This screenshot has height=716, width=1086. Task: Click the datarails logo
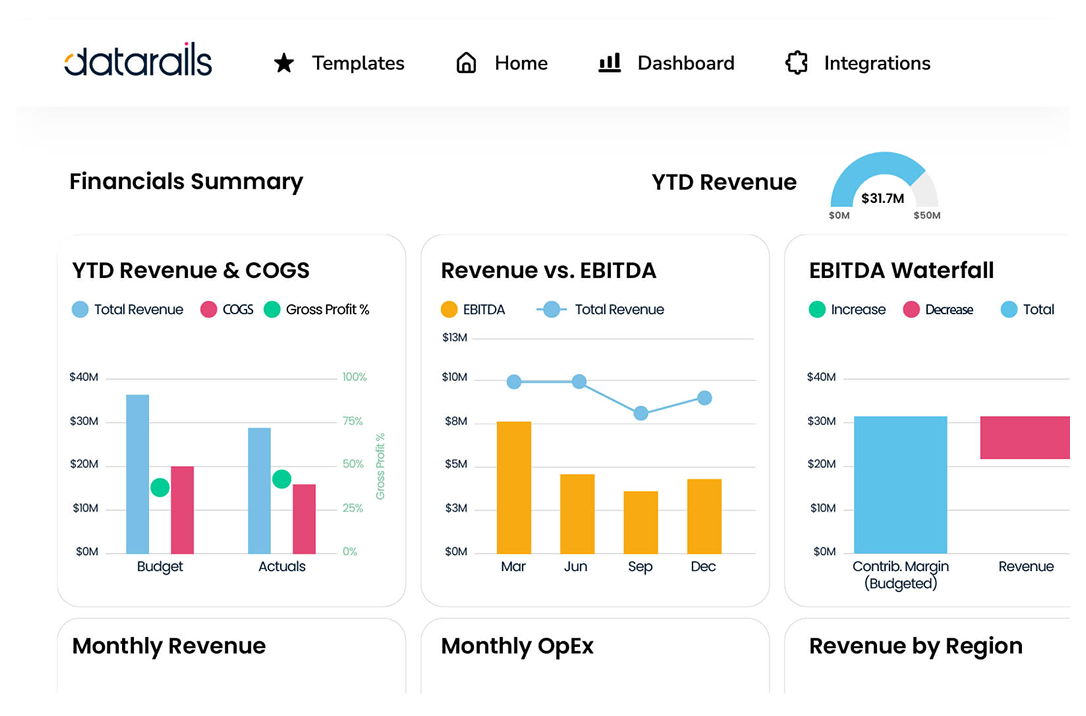(x=138, y=62)
